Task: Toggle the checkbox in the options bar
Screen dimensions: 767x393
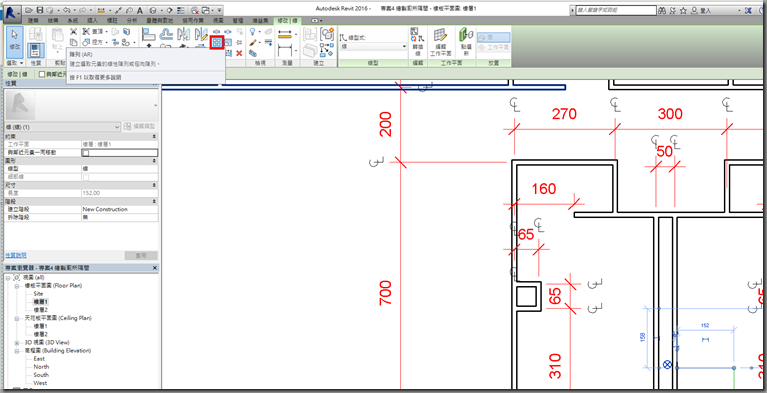Action: pos(42,74)
